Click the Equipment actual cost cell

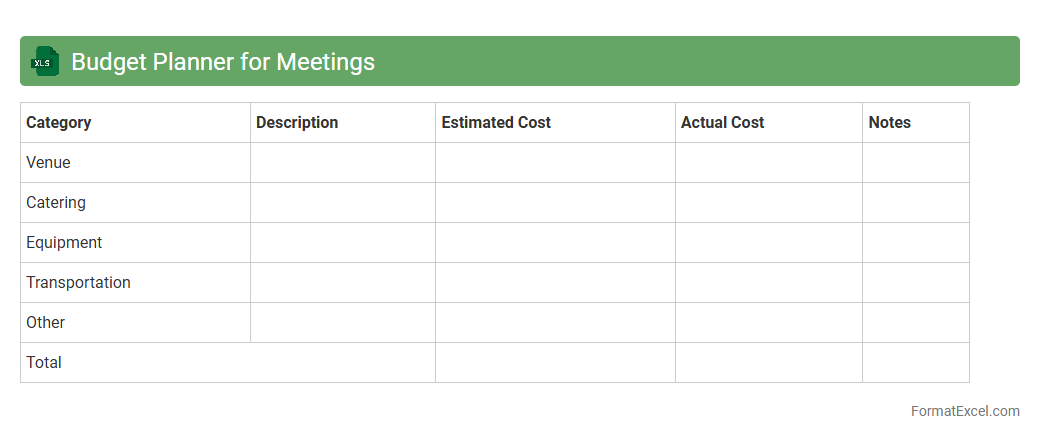click(x=768, y=243)
